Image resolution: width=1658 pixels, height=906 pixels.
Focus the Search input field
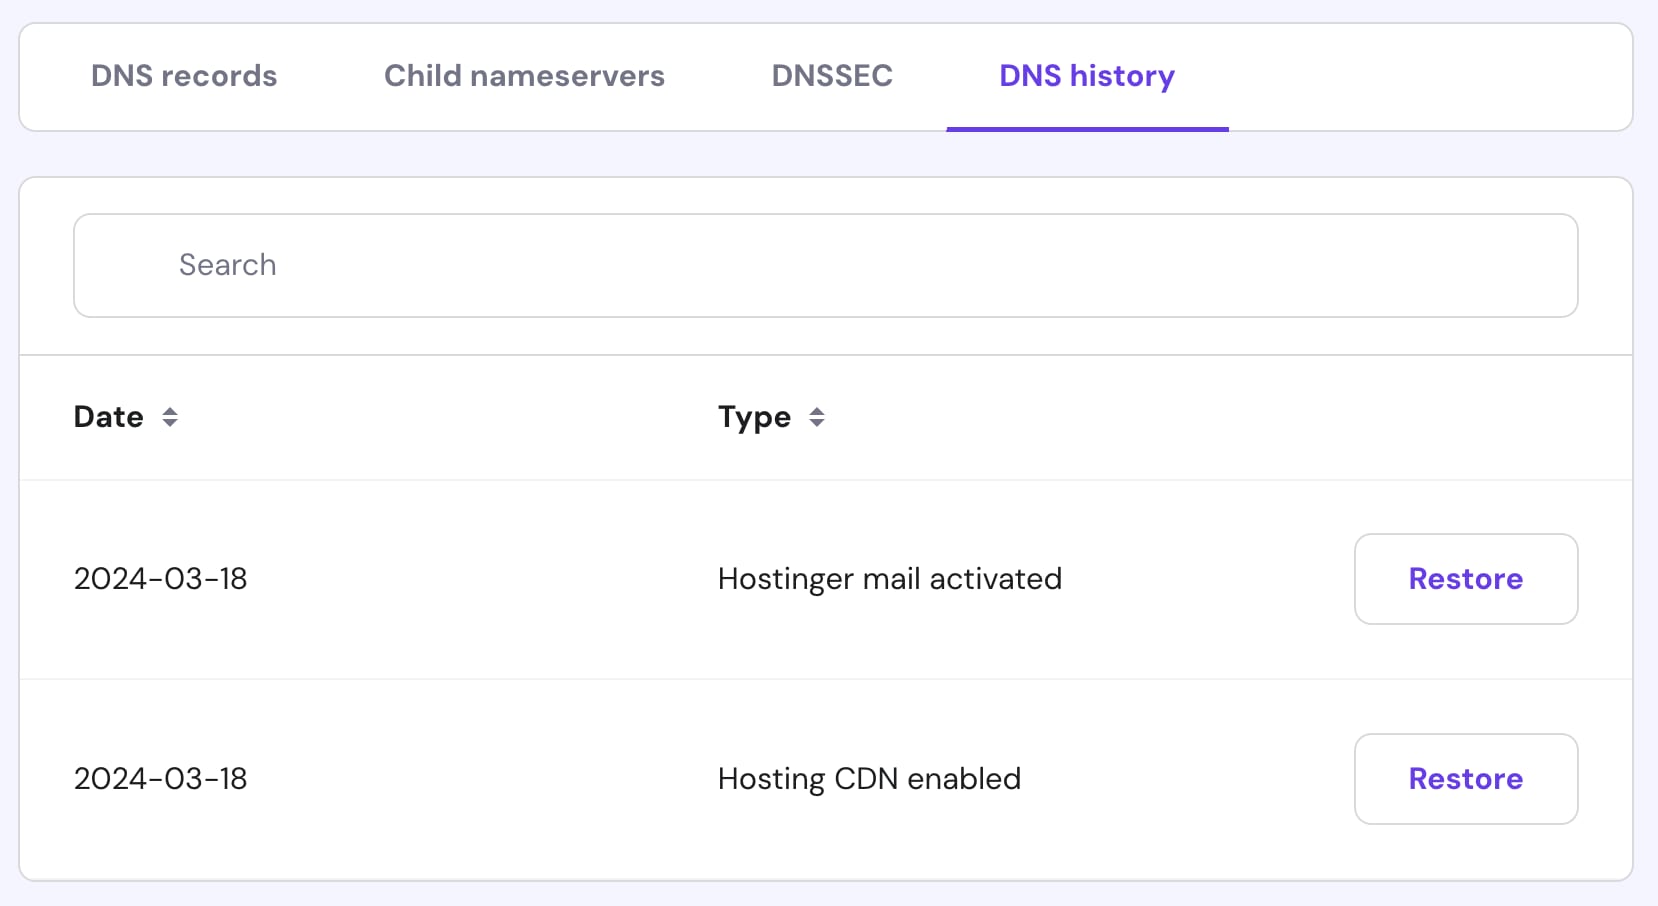(x=825, y=265)
